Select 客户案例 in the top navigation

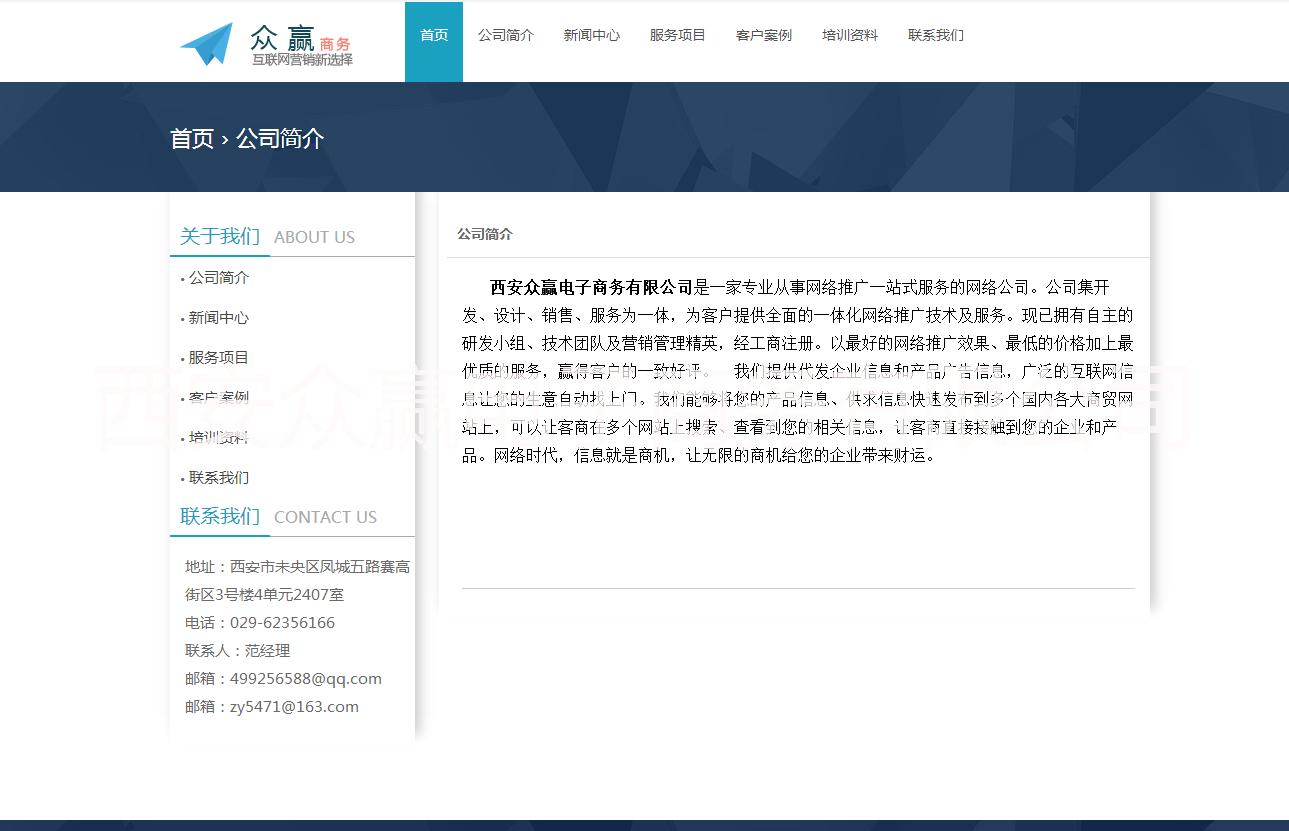click(764, 35)
